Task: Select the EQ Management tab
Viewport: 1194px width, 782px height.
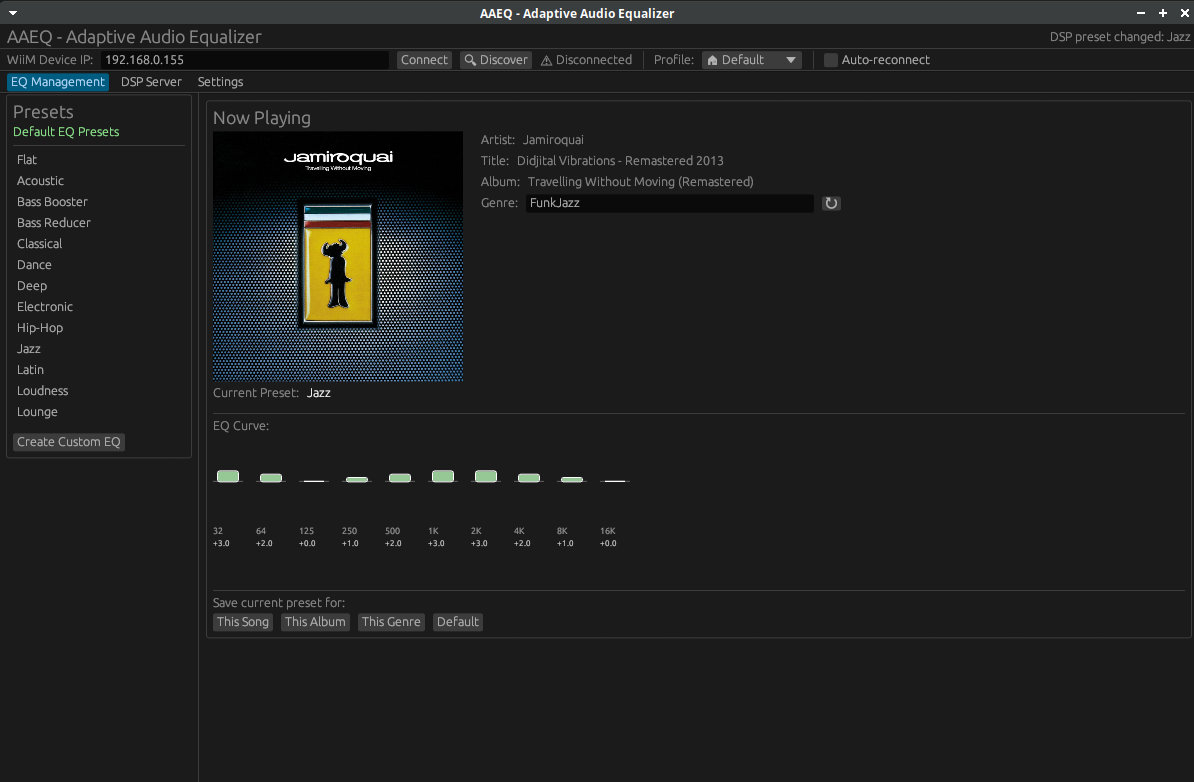Action: coord(58,82)
